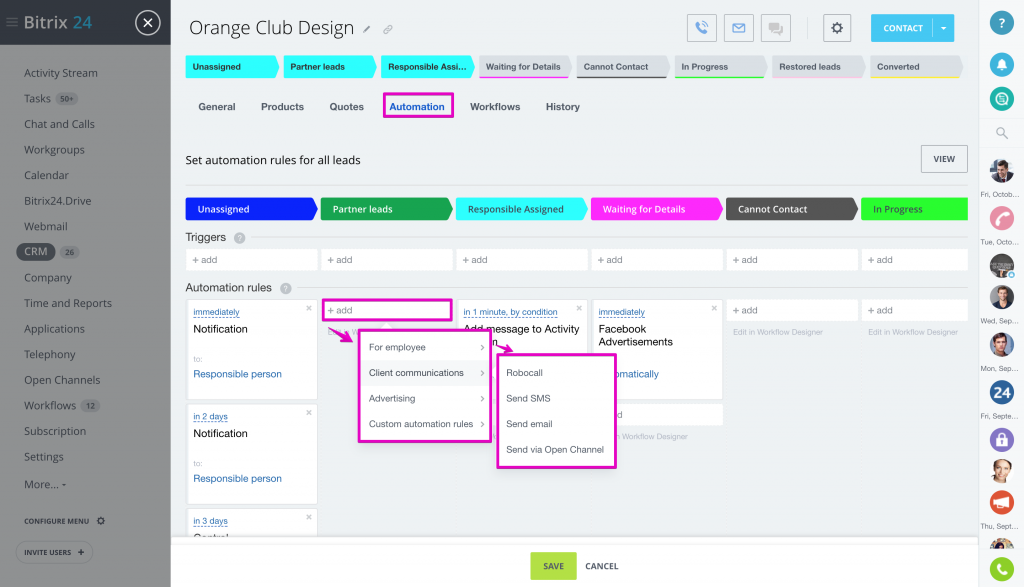The height and width of the screenshot is (587, 1024).
Task: Open 'in 1 minute, by condition' delay link
Action: (510, 312)
